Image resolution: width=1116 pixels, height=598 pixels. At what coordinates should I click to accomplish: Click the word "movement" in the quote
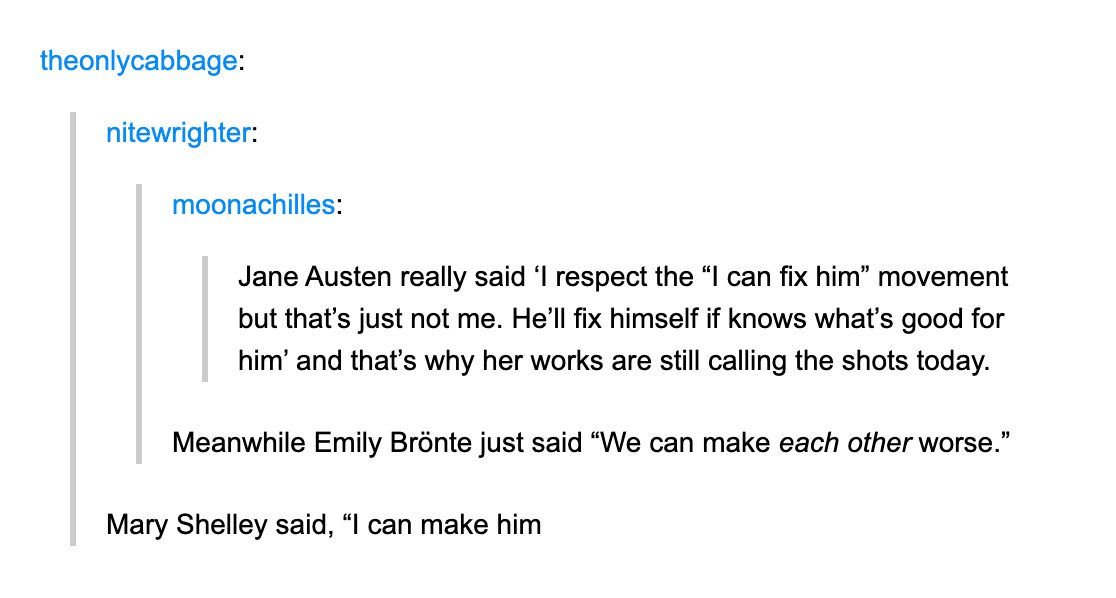(x=943, y=277)
